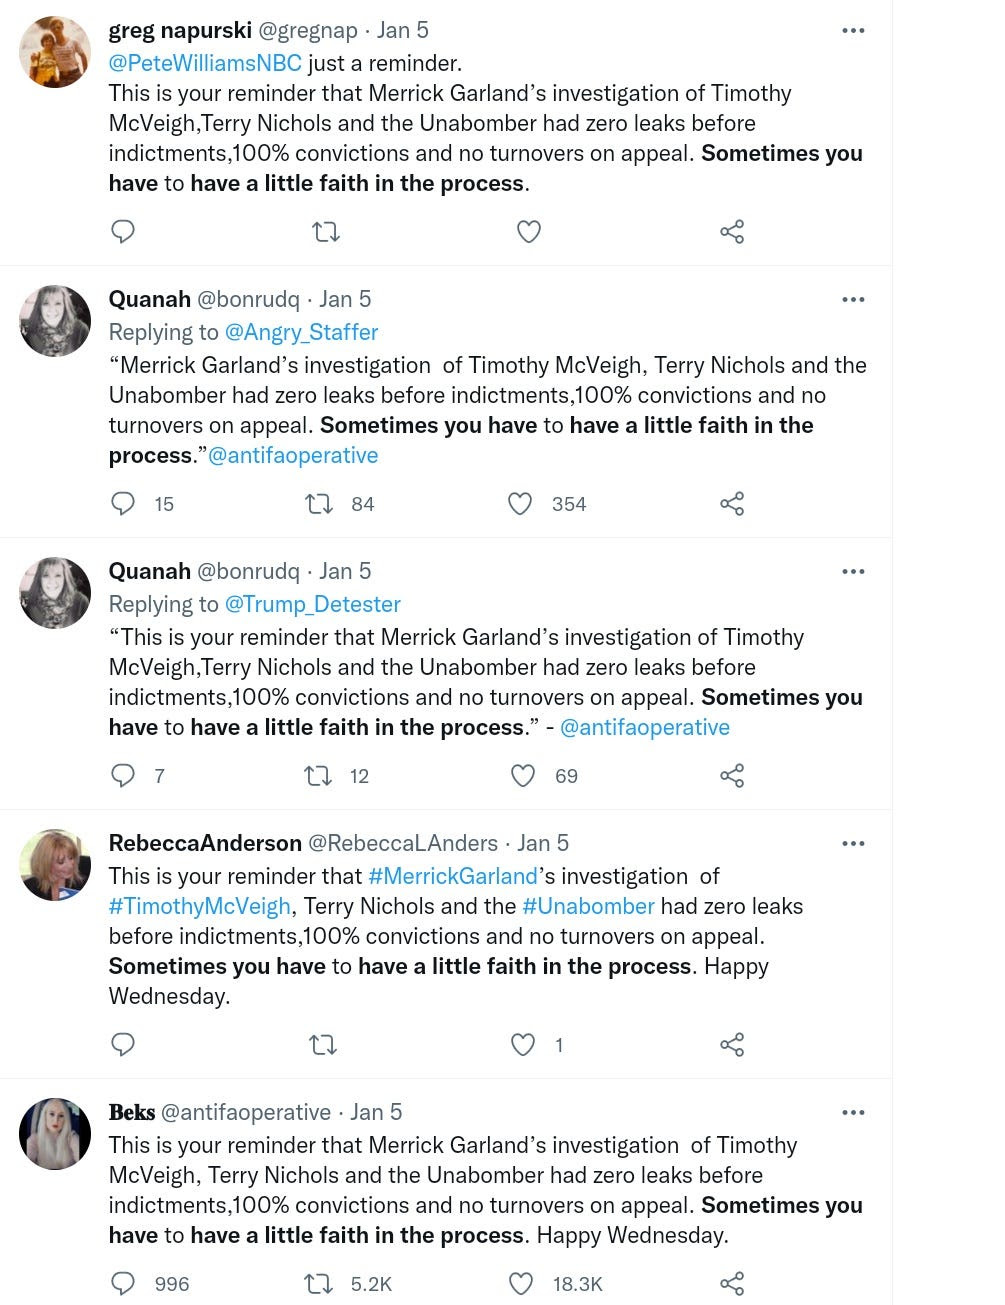This screenshot has height=1305, width=1005.
Task: Like Quanah's tweet with 69 likes
Action: [x=523, y=775]
